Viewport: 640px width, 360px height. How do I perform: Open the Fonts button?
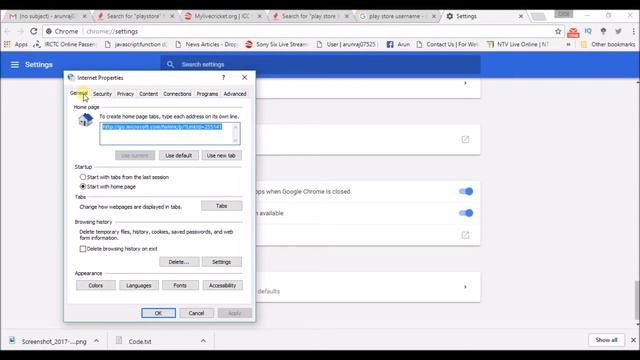coord(180,285)
